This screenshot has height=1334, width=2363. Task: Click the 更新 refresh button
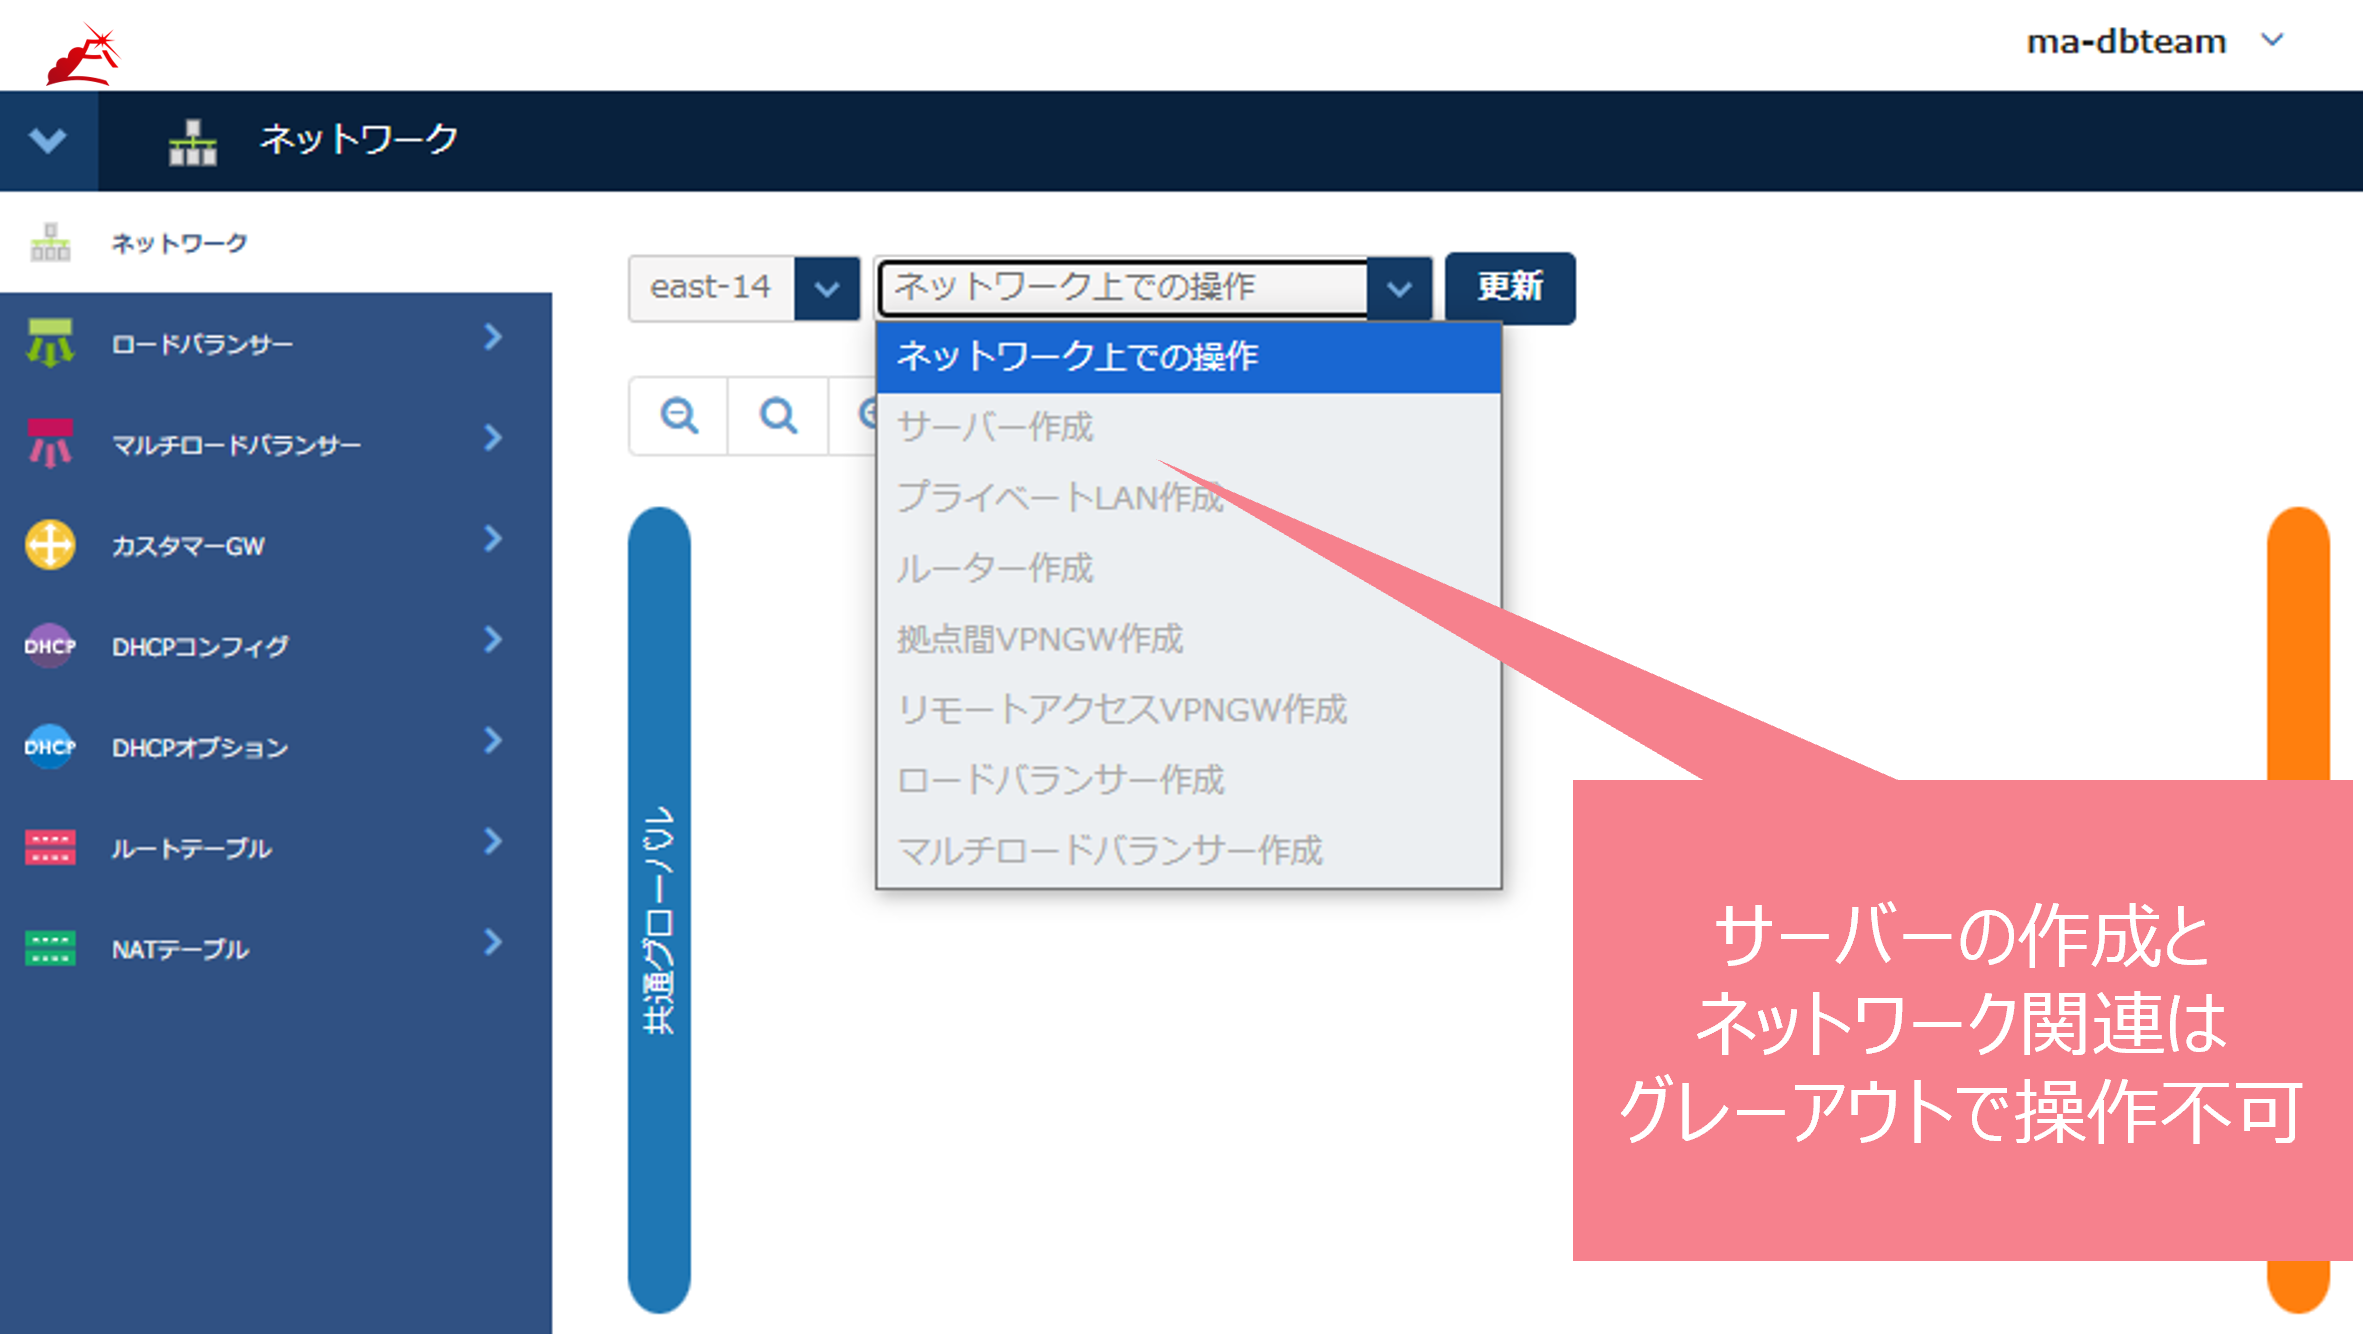click(1509, 288)
